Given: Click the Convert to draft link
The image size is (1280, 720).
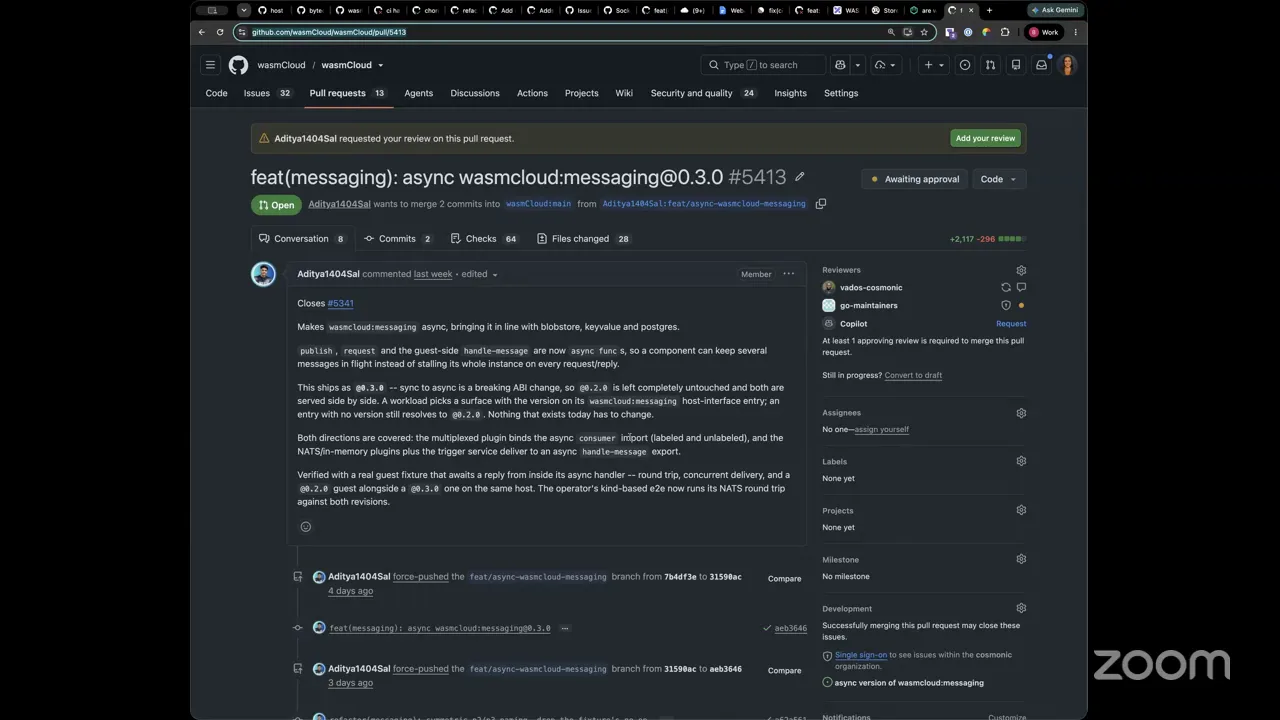Looking at the screenshot, I should coord(913,375).
